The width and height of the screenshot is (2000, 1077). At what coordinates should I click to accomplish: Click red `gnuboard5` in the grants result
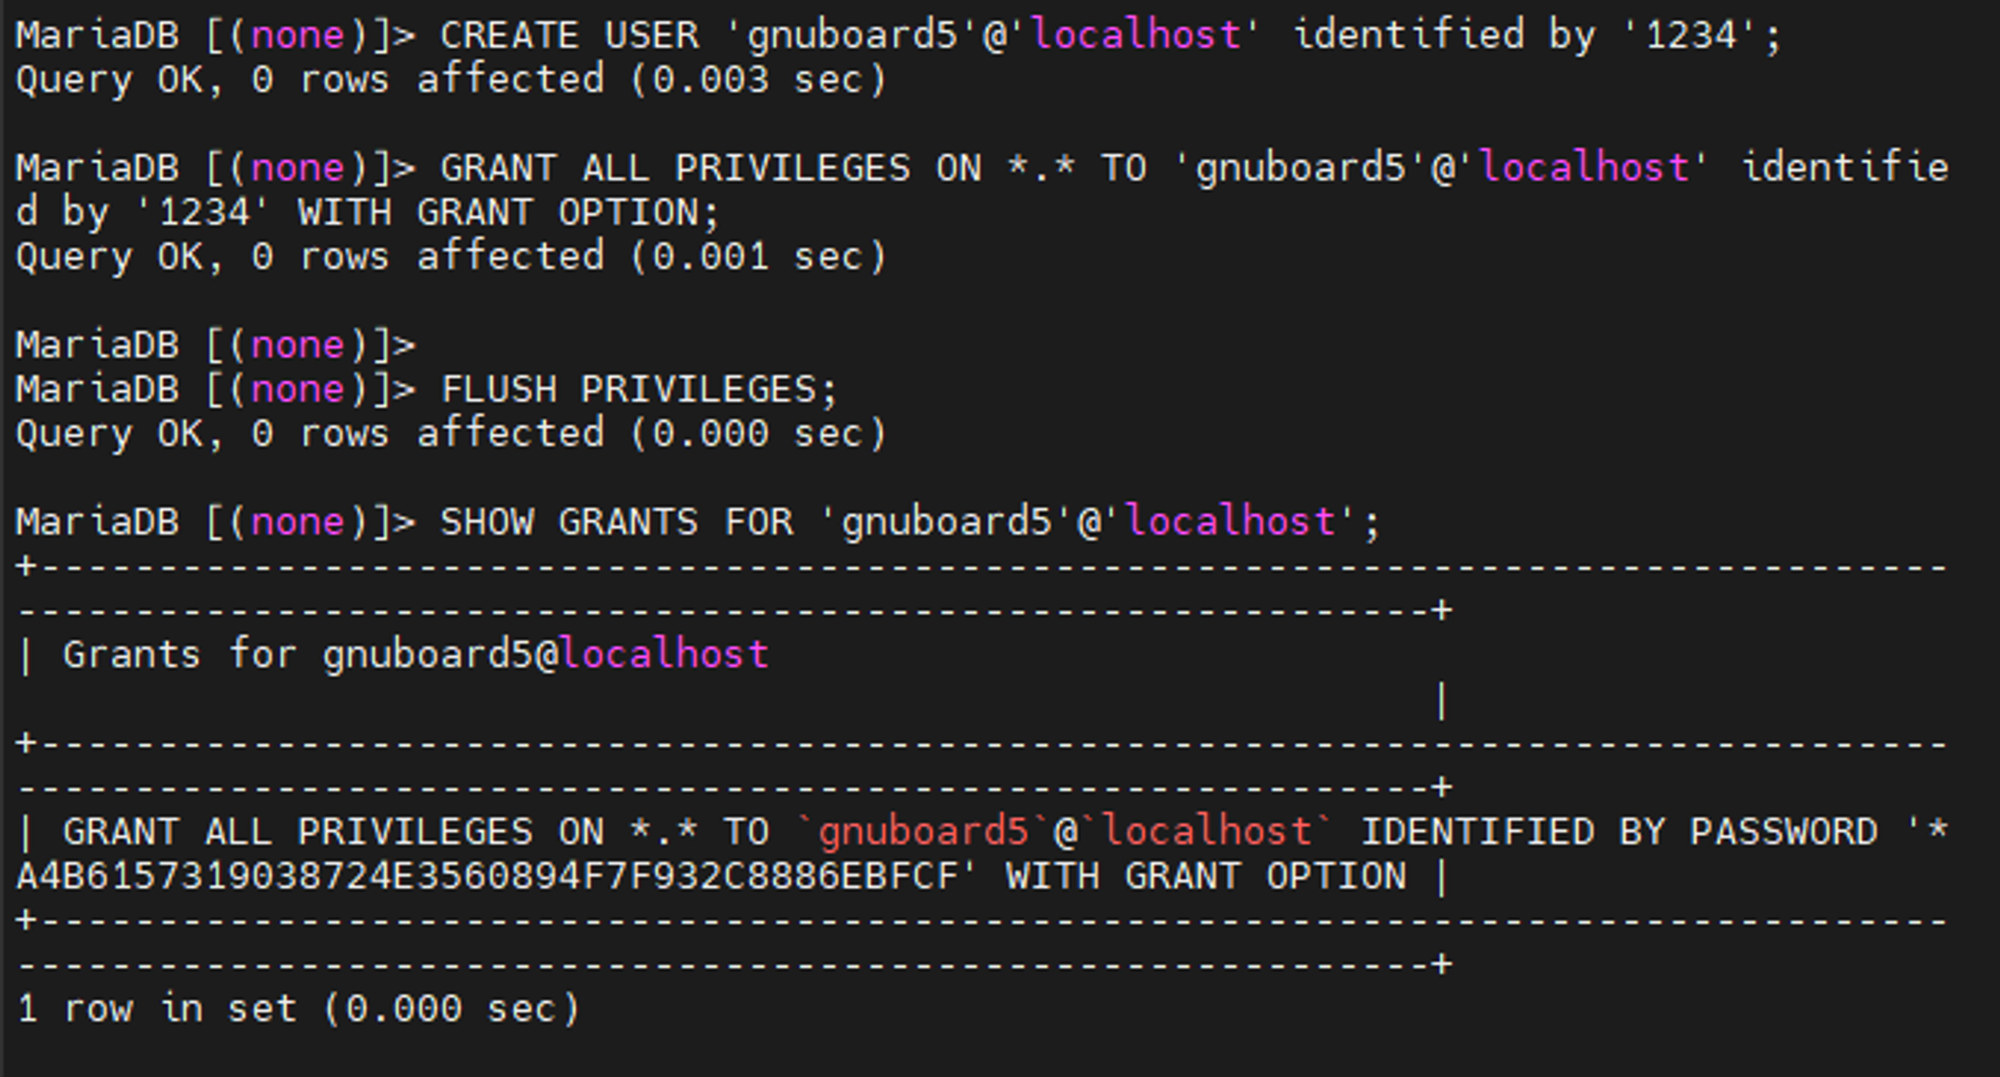point(922,832)
